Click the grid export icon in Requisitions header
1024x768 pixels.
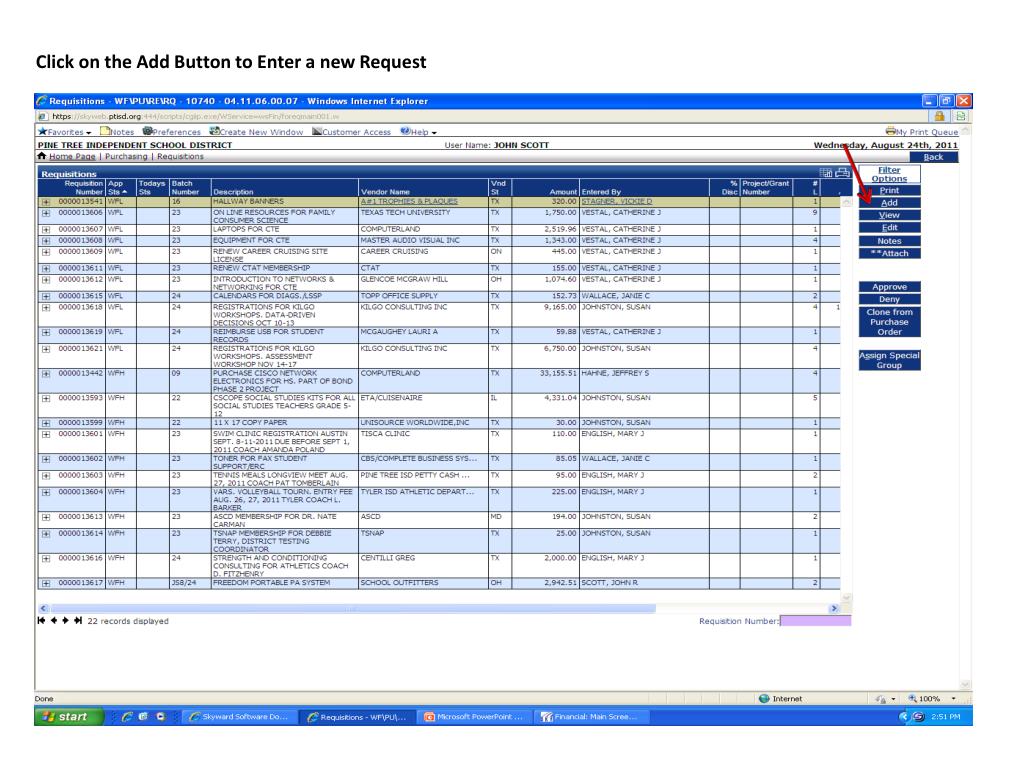coord(825,173)
